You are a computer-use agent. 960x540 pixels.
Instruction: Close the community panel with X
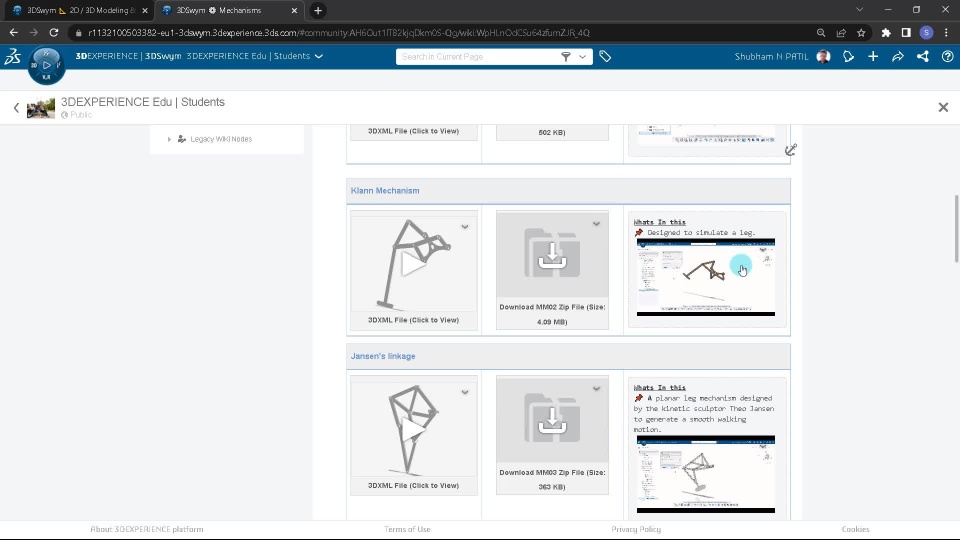[x=943, y=108]
